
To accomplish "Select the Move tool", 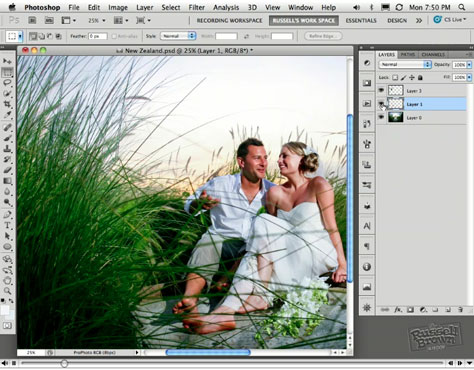I will click(x=7, y=61).
